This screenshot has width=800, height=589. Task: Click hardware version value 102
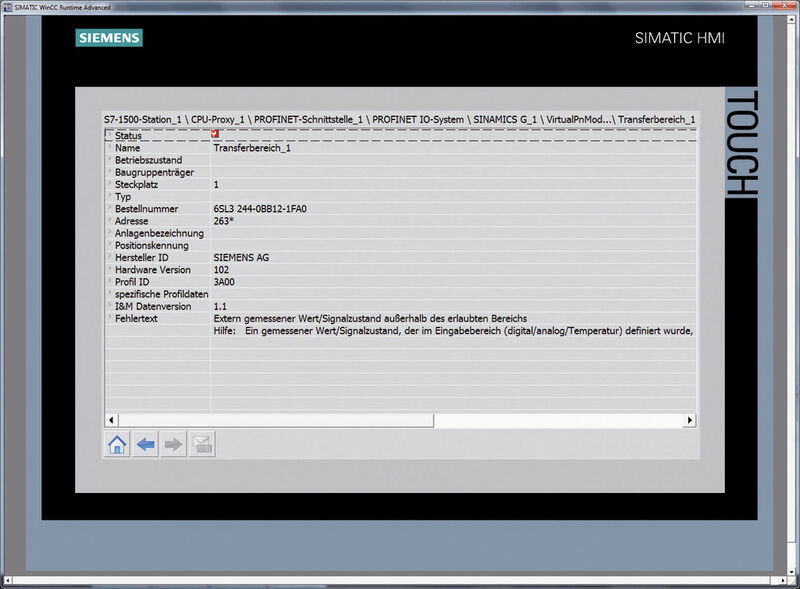click(x=221, y=270)
